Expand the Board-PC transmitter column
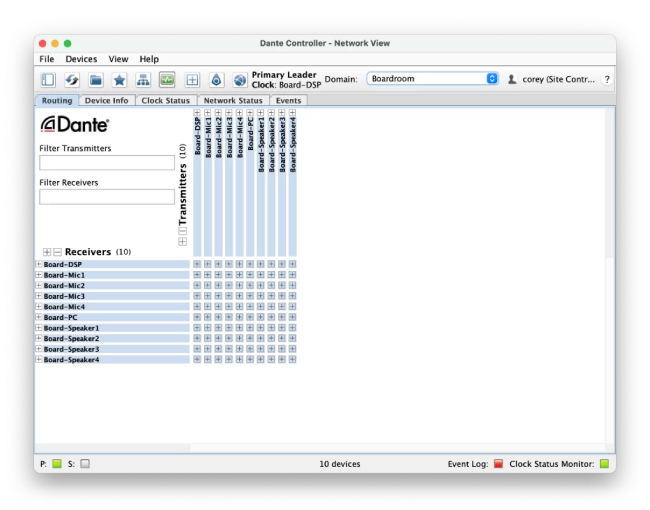Screen dimensions: 650x510 (x=250, y=113)
